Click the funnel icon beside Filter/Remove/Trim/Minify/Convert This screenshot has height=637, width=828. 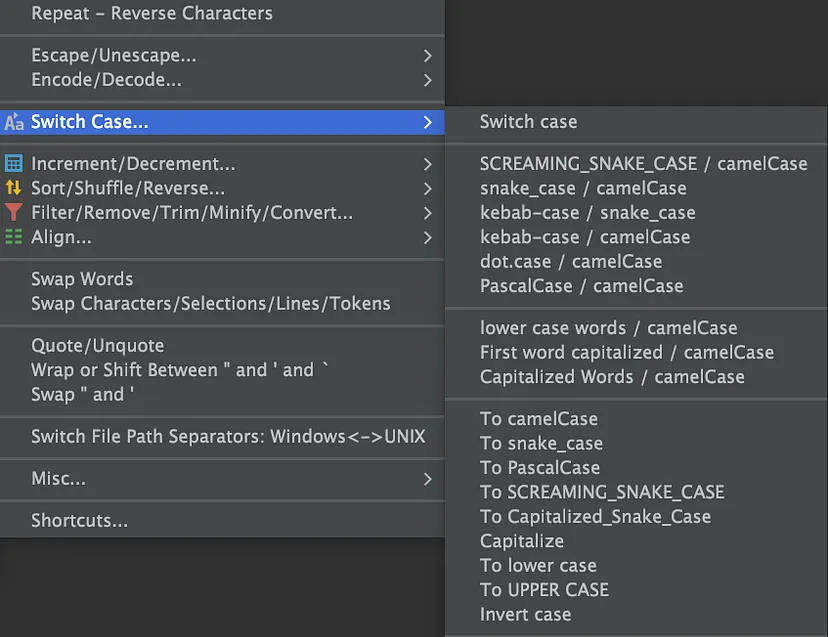[x=14, y=212]
